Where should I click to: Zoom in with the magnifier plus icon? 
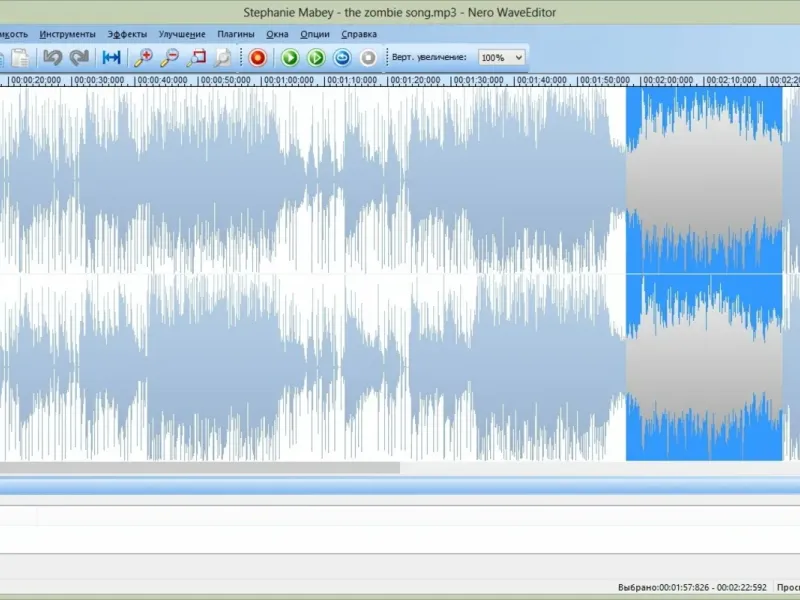(x=144, y=58)
